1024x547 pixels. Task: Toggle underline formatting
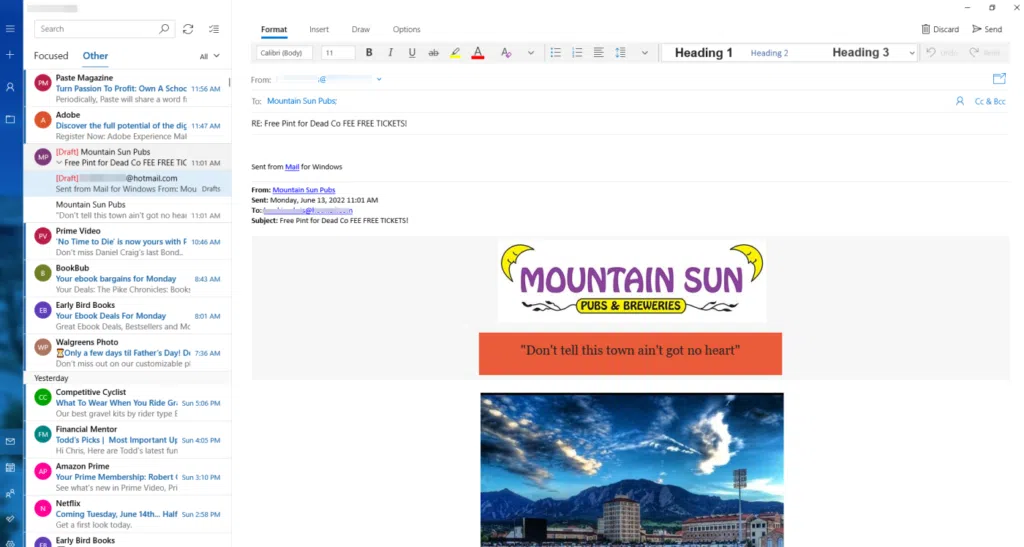(412, 53)
